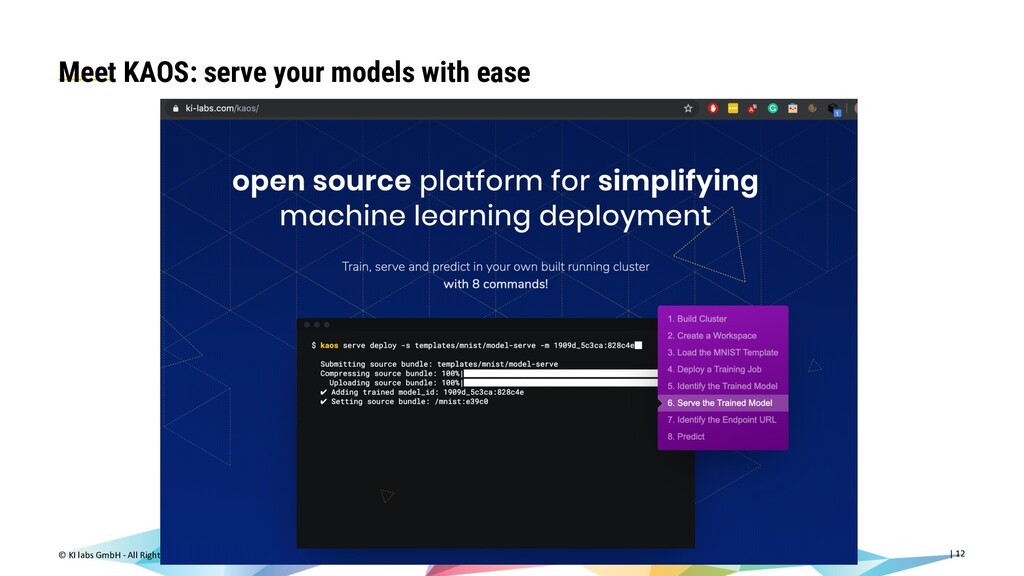This screenshot has width=1024, height=576.
Task: Select step '6. Serve the Trained Model'
Action: pyautogui.click(x=723, y=403)
